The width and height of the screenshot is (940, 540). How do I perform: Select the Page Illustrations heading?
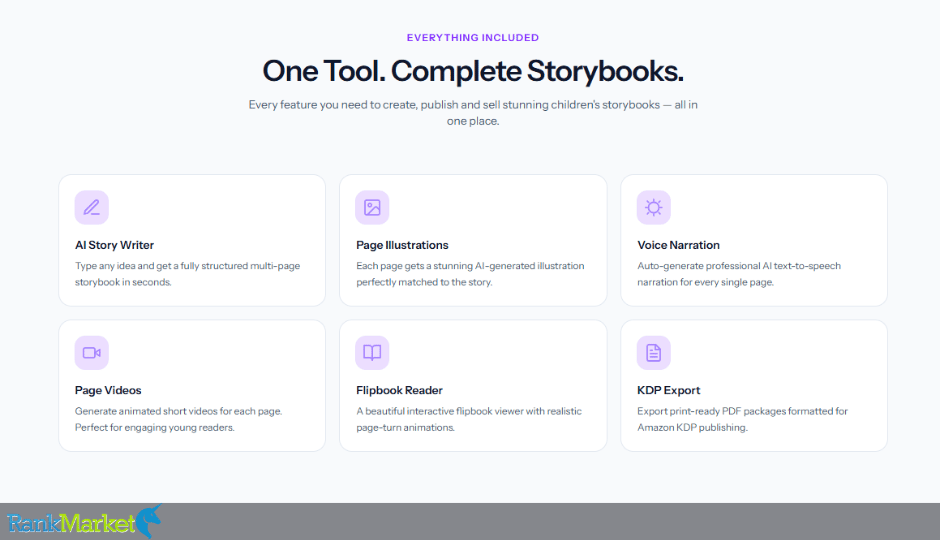click(402, 245)
